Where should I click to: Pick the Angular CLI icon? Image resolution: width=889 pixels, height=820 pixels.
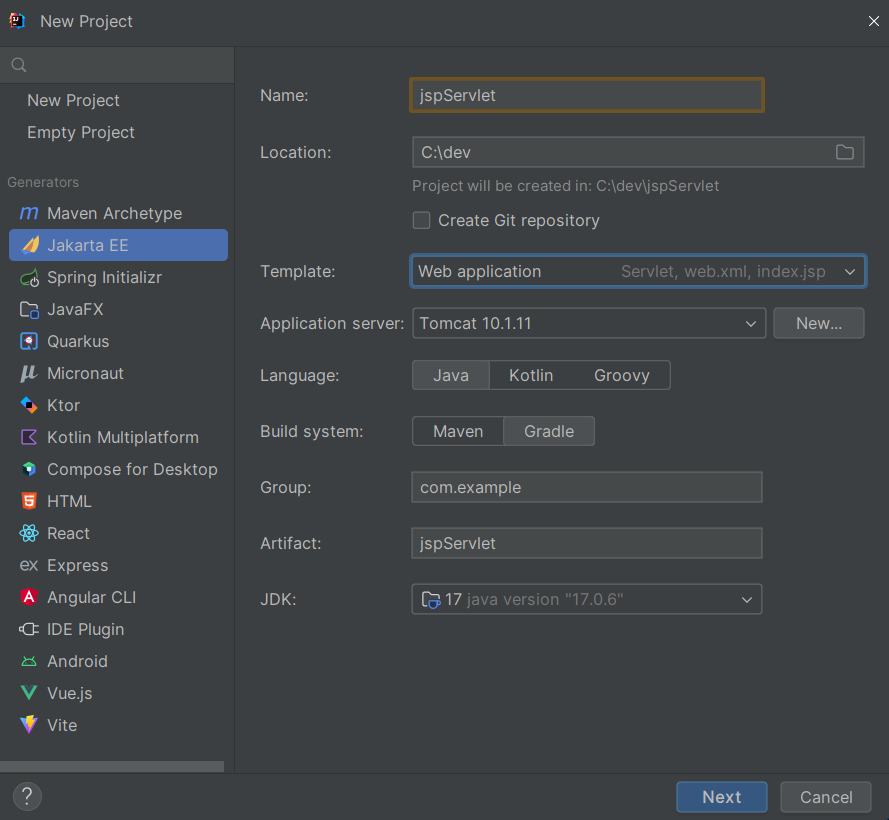click(x=29, y=597)
